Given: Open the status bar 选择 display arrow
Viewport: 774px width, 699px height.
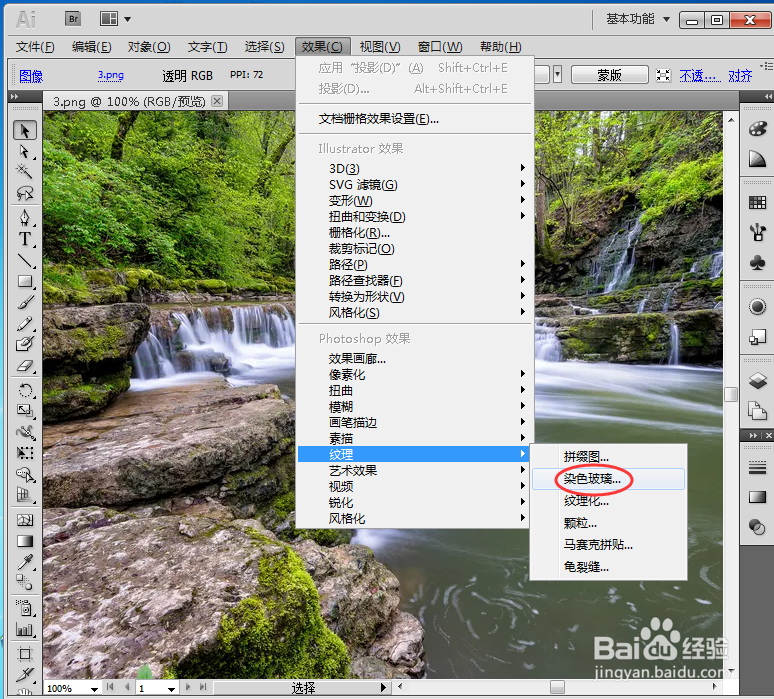Looking at the screenshot, I should pyautogui.click(x=383, y=687).
